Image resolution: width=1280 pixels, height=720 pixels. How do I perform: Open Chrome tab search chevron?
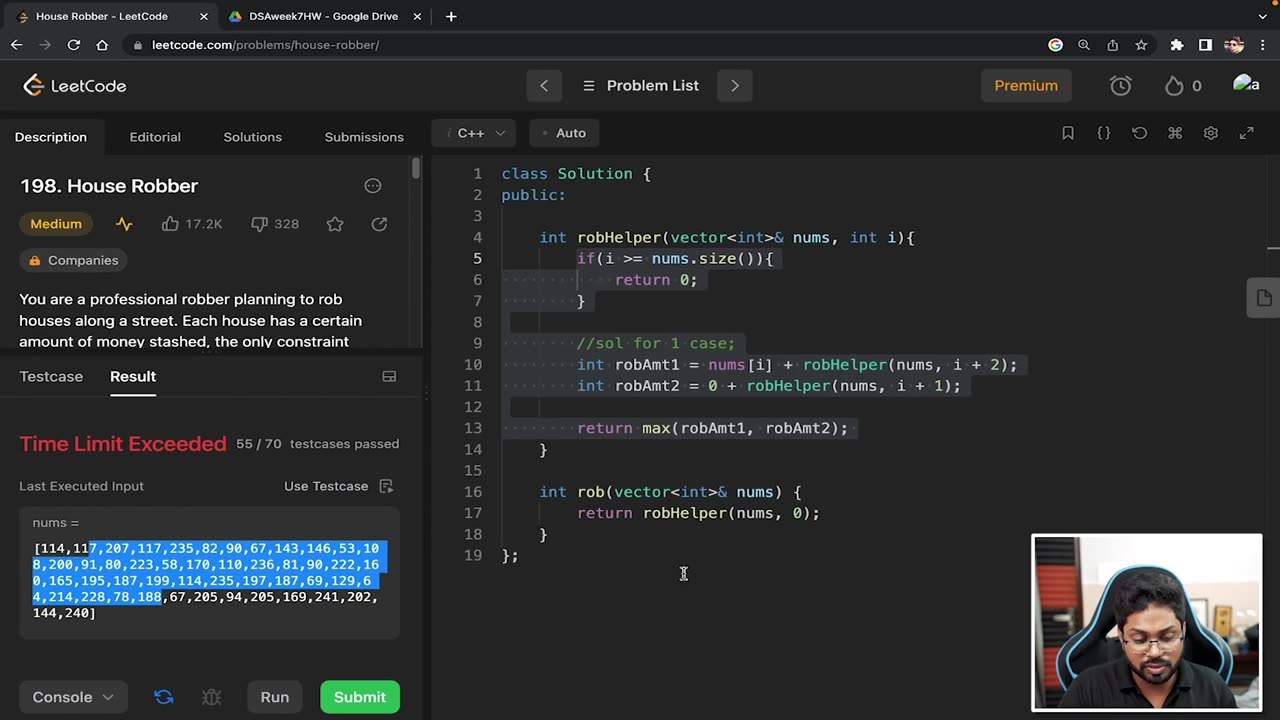pos(1262,16)
